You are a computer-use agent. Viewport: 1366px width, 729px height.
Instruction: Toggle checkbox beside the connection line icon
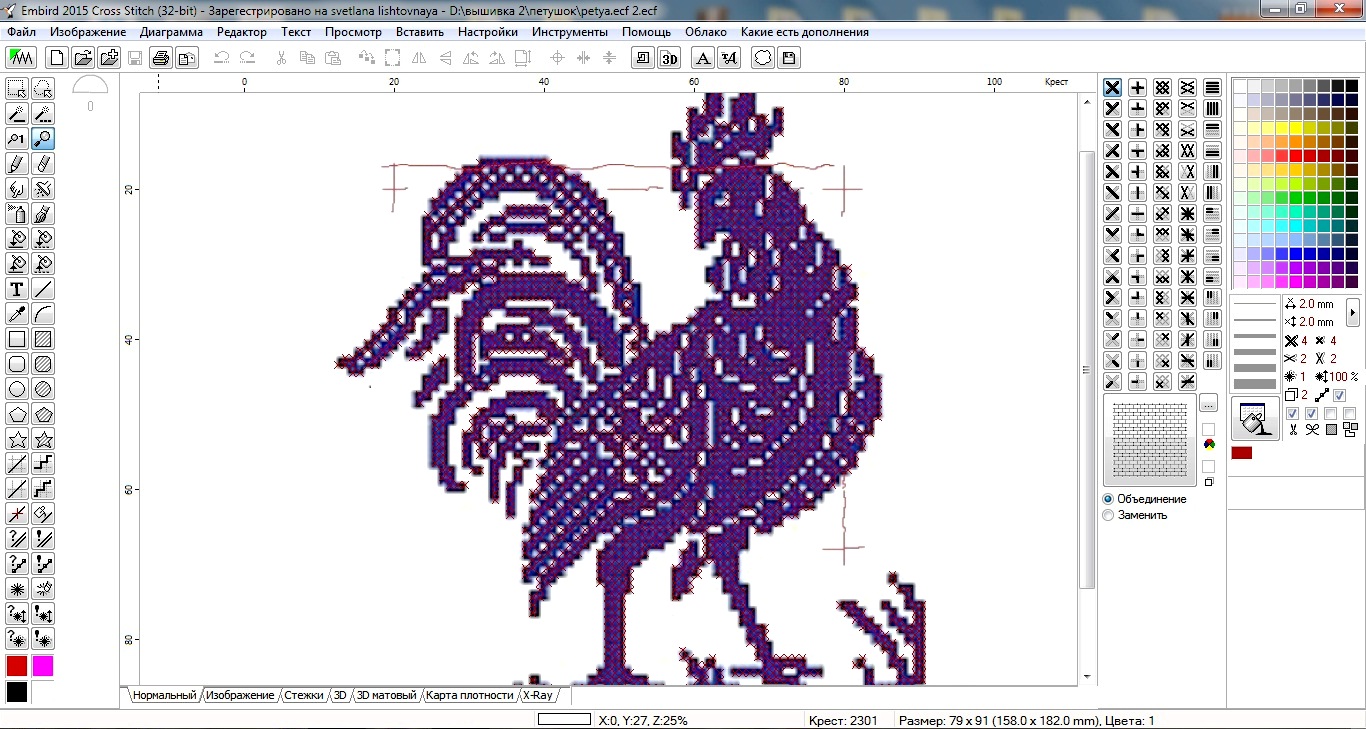(x=1339, y=395)
